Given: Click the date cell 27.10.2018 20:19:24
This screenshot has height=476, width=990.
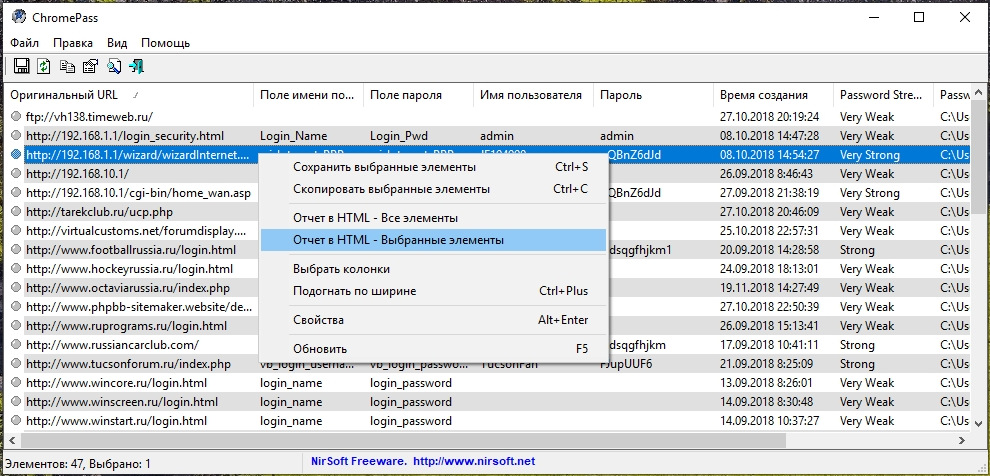Looking at the screenshot, I should coord(770,117).
